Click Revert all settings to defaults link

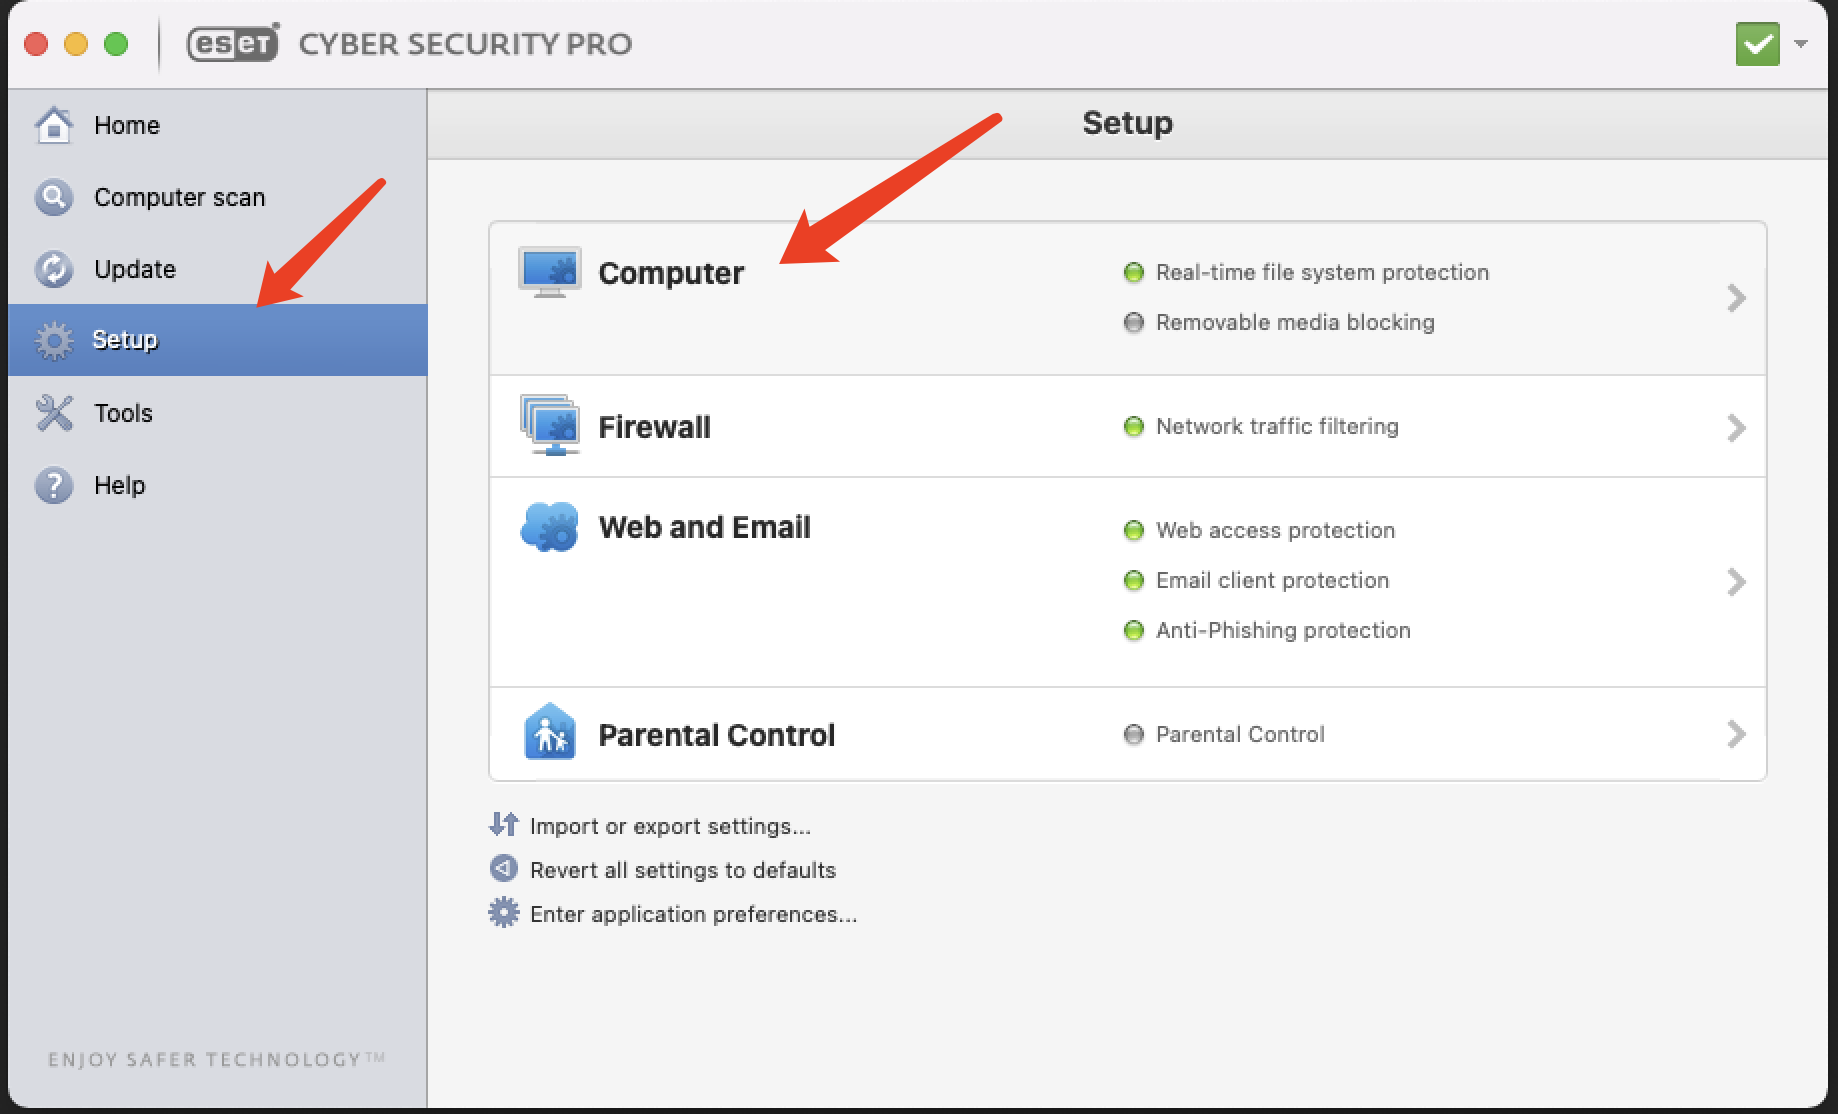[x=682, y=870]
